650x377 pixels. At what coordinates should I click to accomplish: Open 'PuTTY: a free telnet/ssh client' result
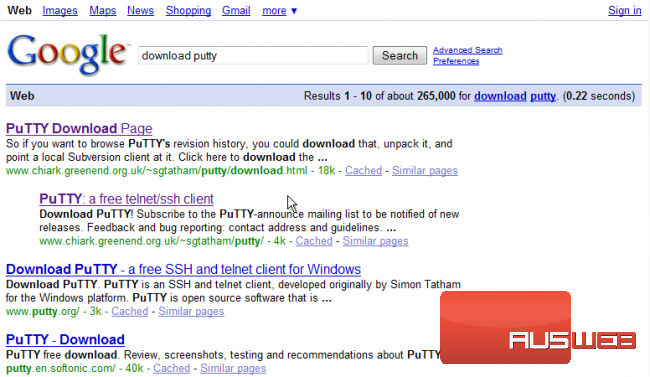pos(126,199)
